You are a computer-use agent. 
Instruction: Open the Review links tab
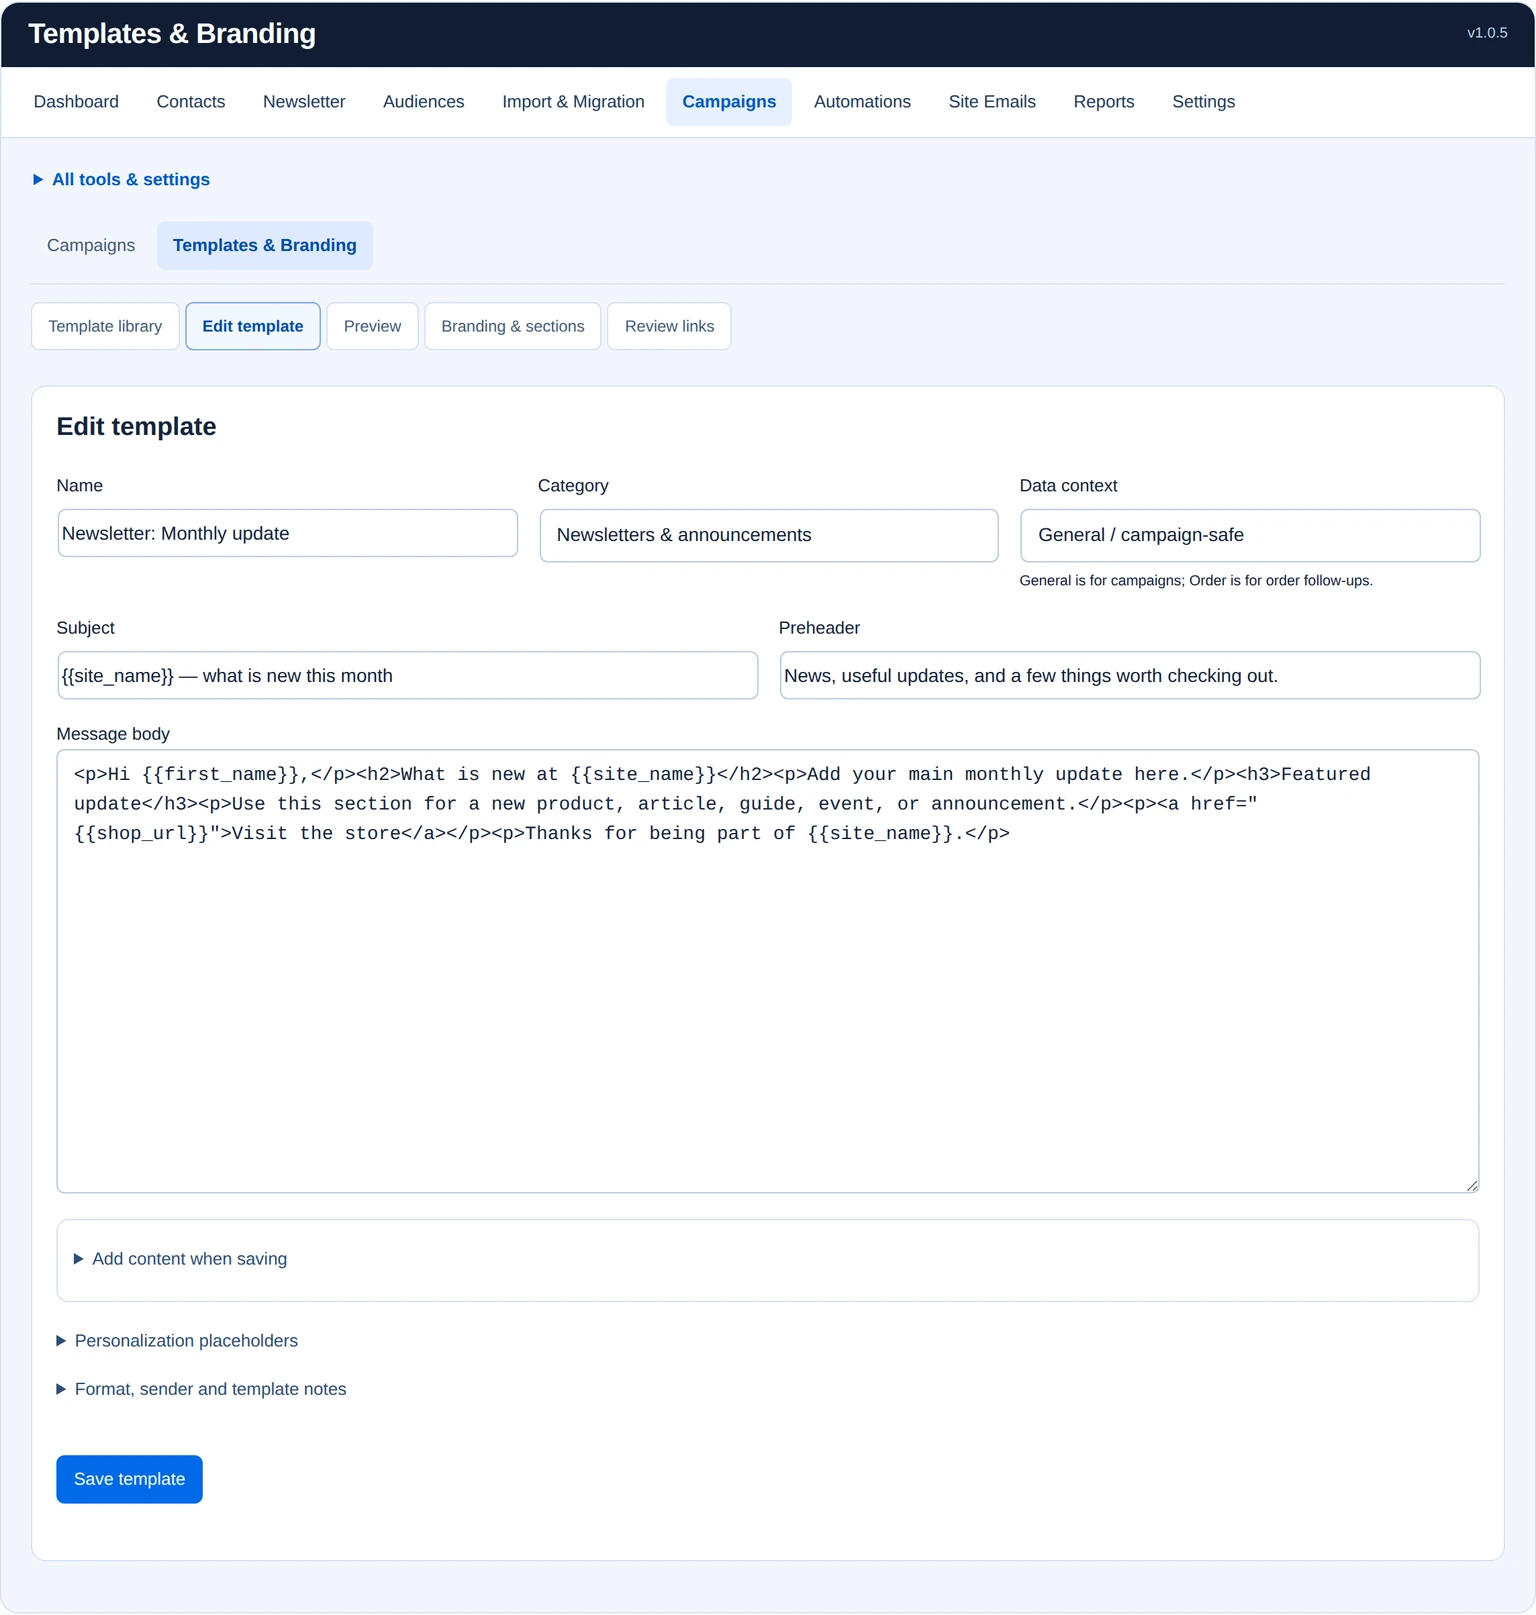(x=669, y=326)
